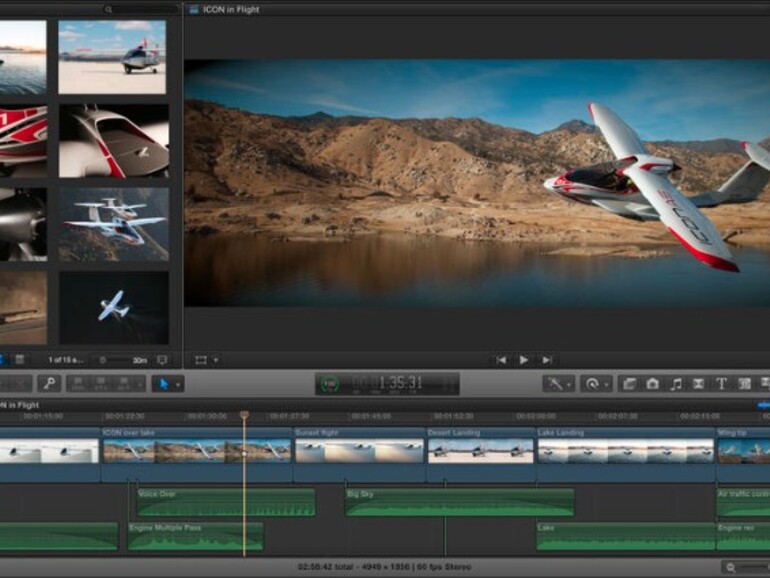Click the viewer transform frame icon
Viewport: 770px width, 578px height.
click(201, 360)
